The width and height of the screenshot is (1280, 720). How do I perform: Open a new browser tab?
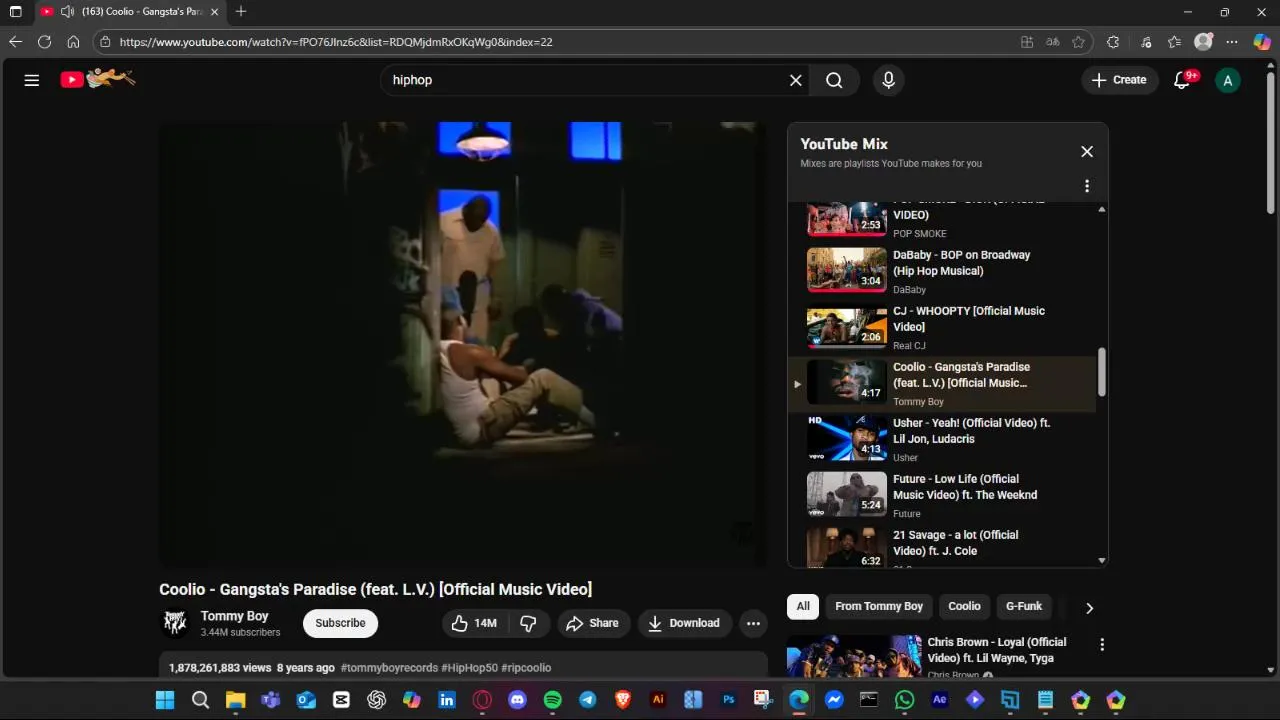tap(241, 12)
